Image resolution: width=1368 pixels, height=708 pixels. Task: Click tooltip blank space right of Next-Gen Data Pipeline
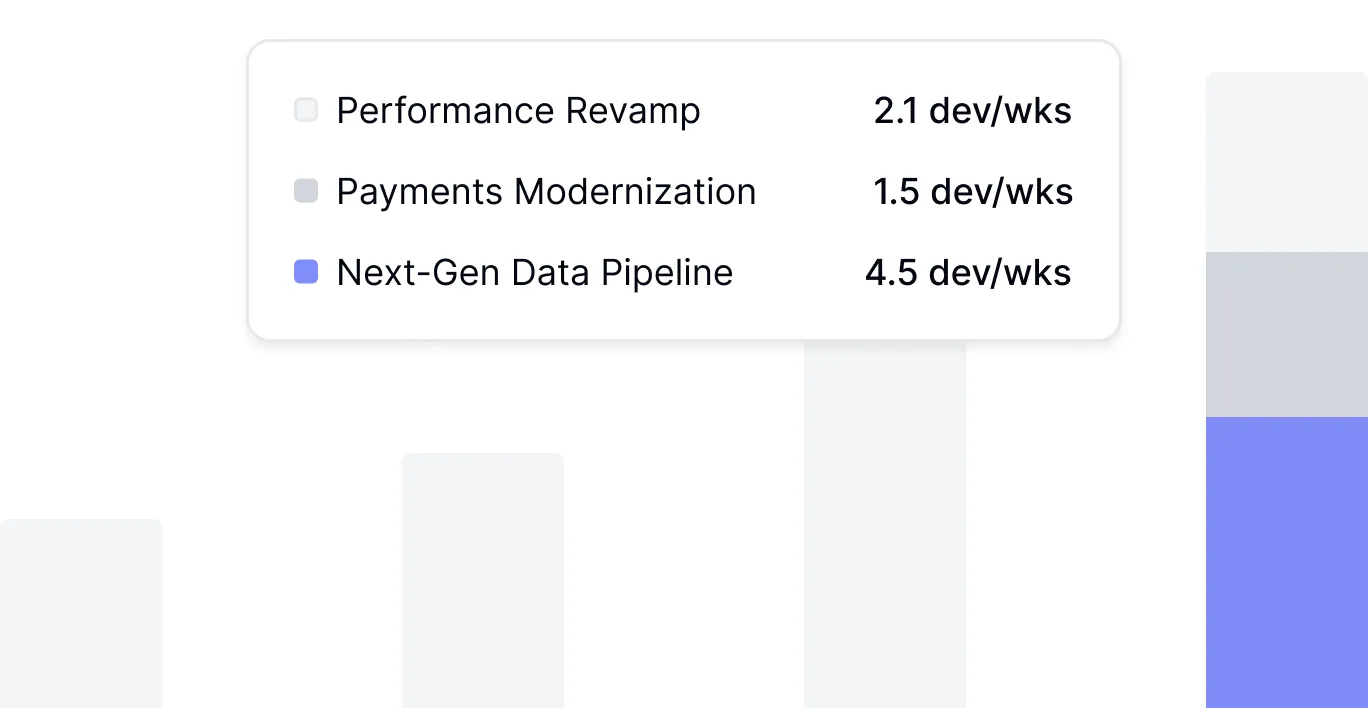pos(798,272)
